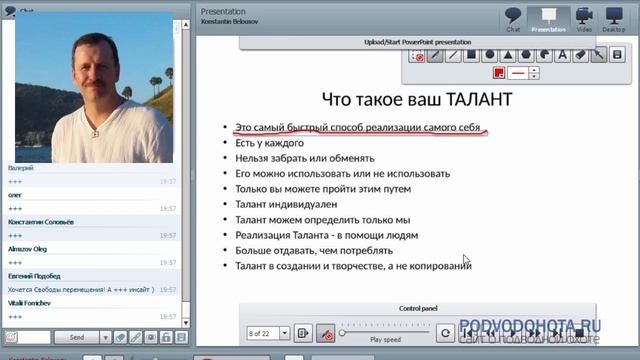This screenshot has width=640, height=360.
Task: Go to next slide with fast-forward button
Action: coord(534,333)
